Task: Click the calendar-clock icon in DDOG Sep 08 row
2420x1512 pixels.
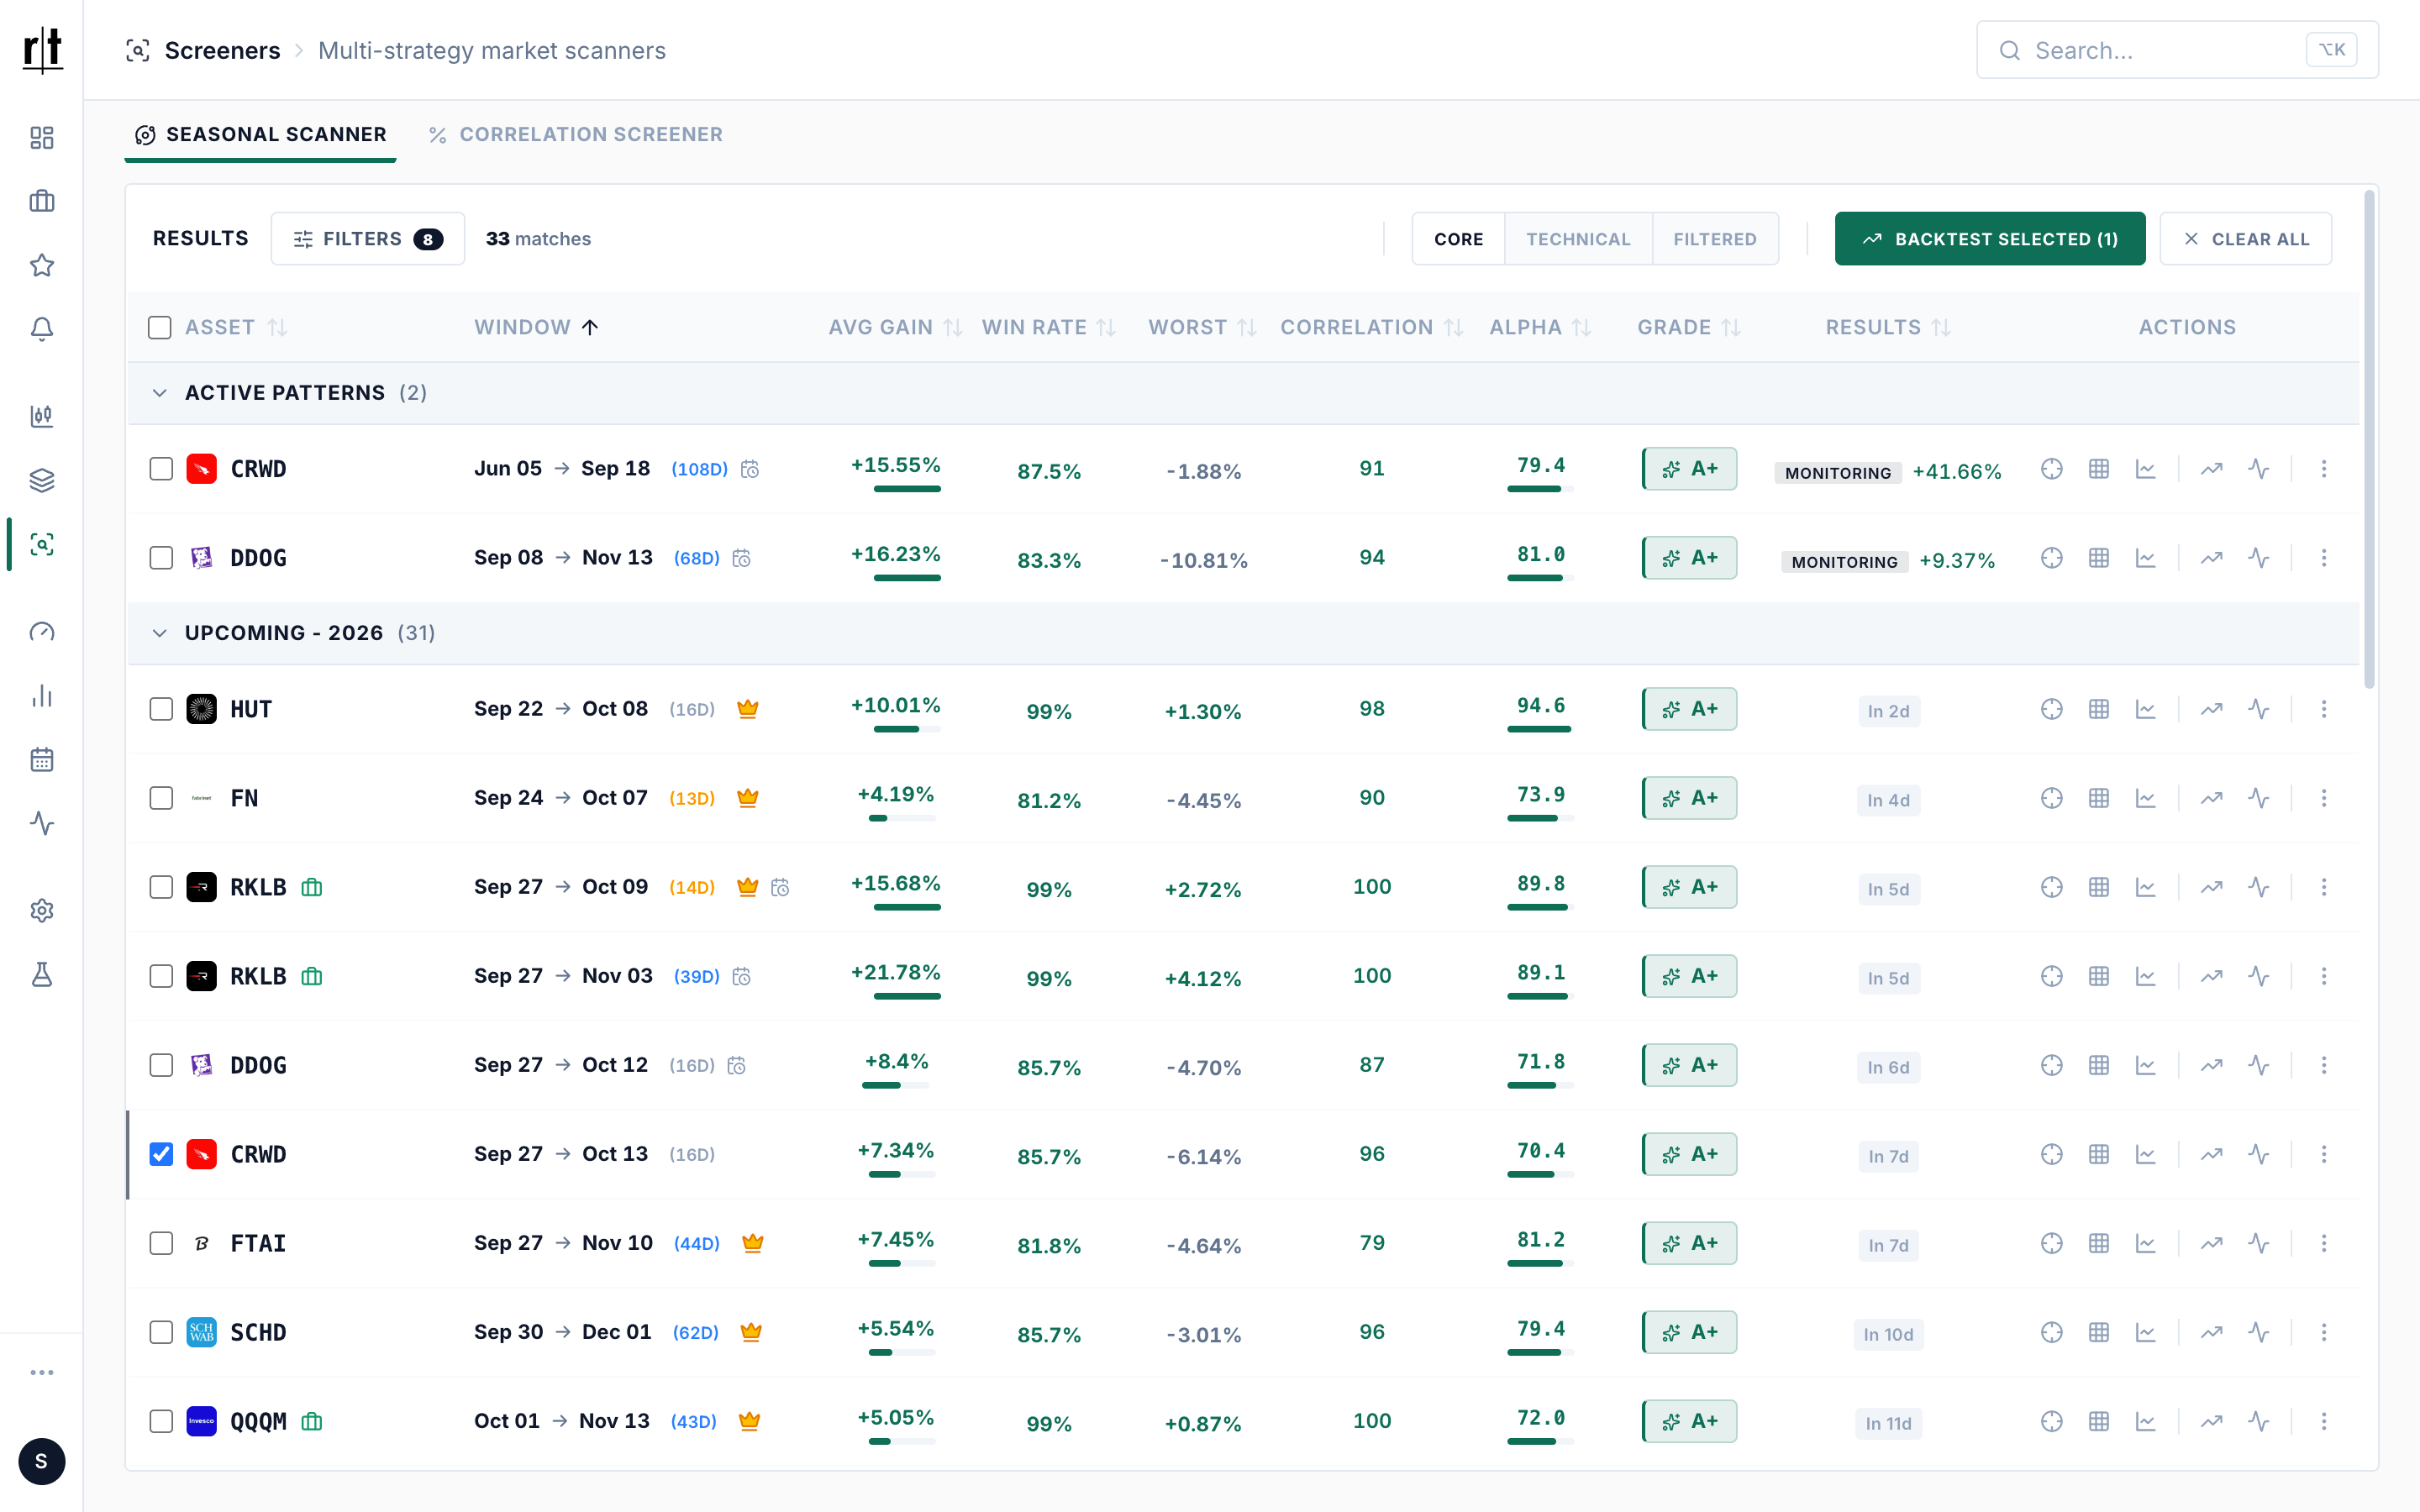Action: pos(741,558)
